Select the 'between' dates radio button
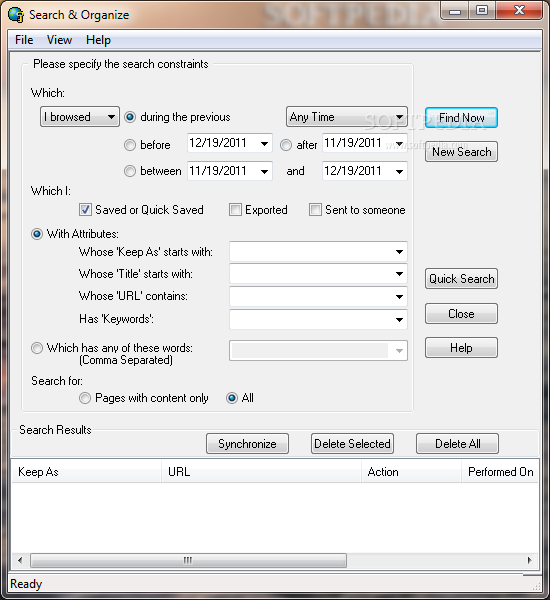 click(x=130, y=171)
